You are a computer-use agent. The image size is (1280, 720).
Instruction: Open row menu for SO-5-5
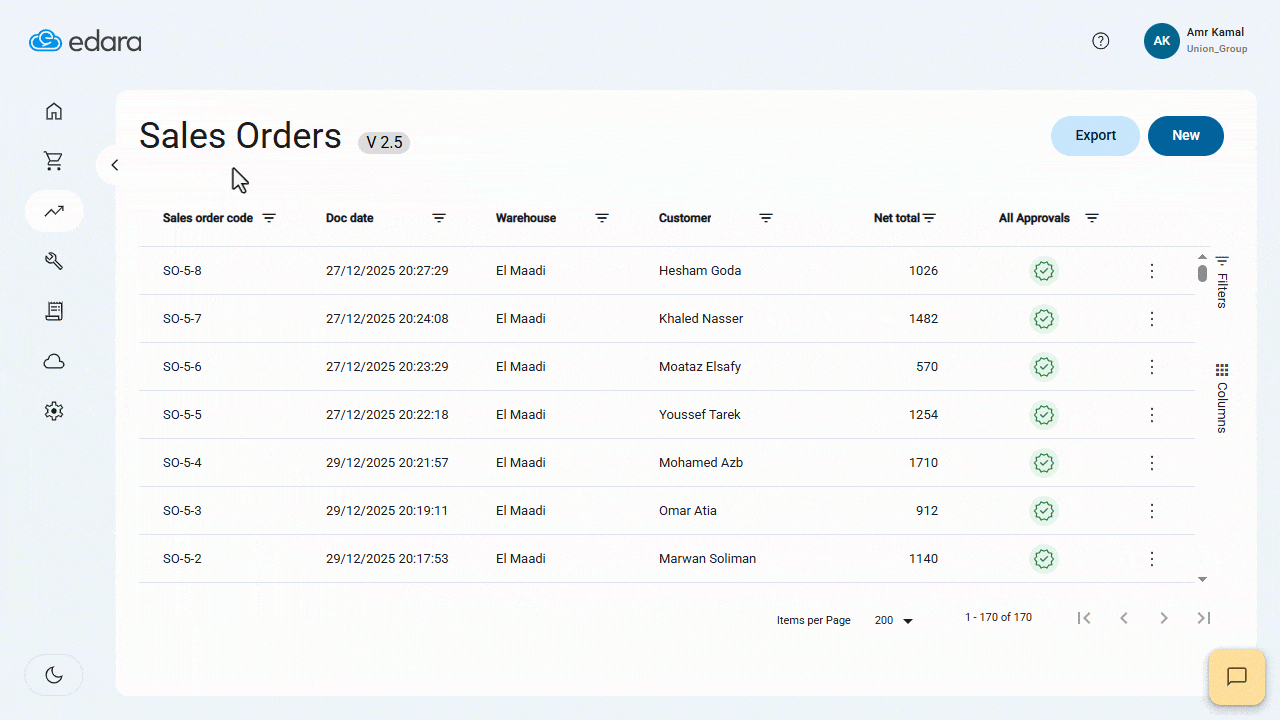point(1152,415)
